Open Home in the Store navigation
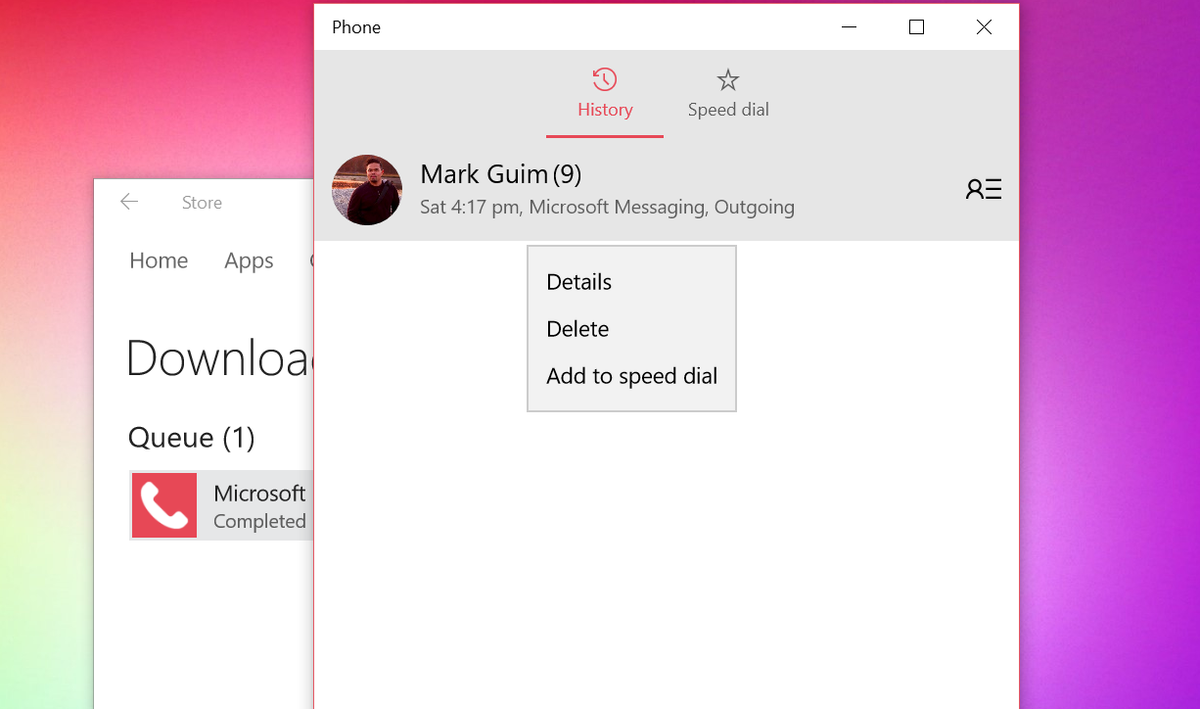Viewport: 1200px width, 709px height. coord(158,261)
